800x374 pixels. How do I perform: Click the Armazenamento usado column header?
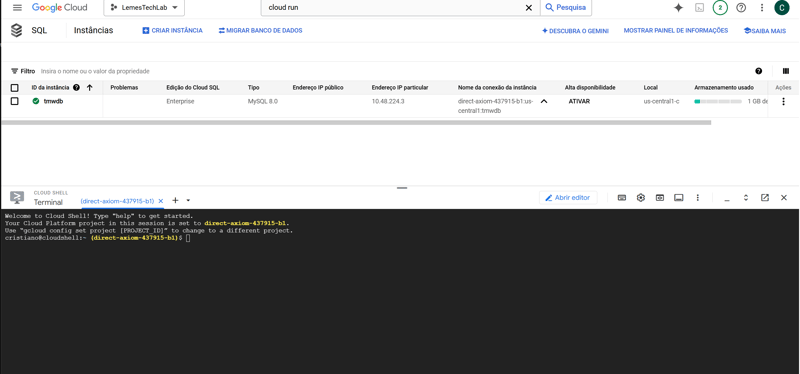(x=723, y=88)
